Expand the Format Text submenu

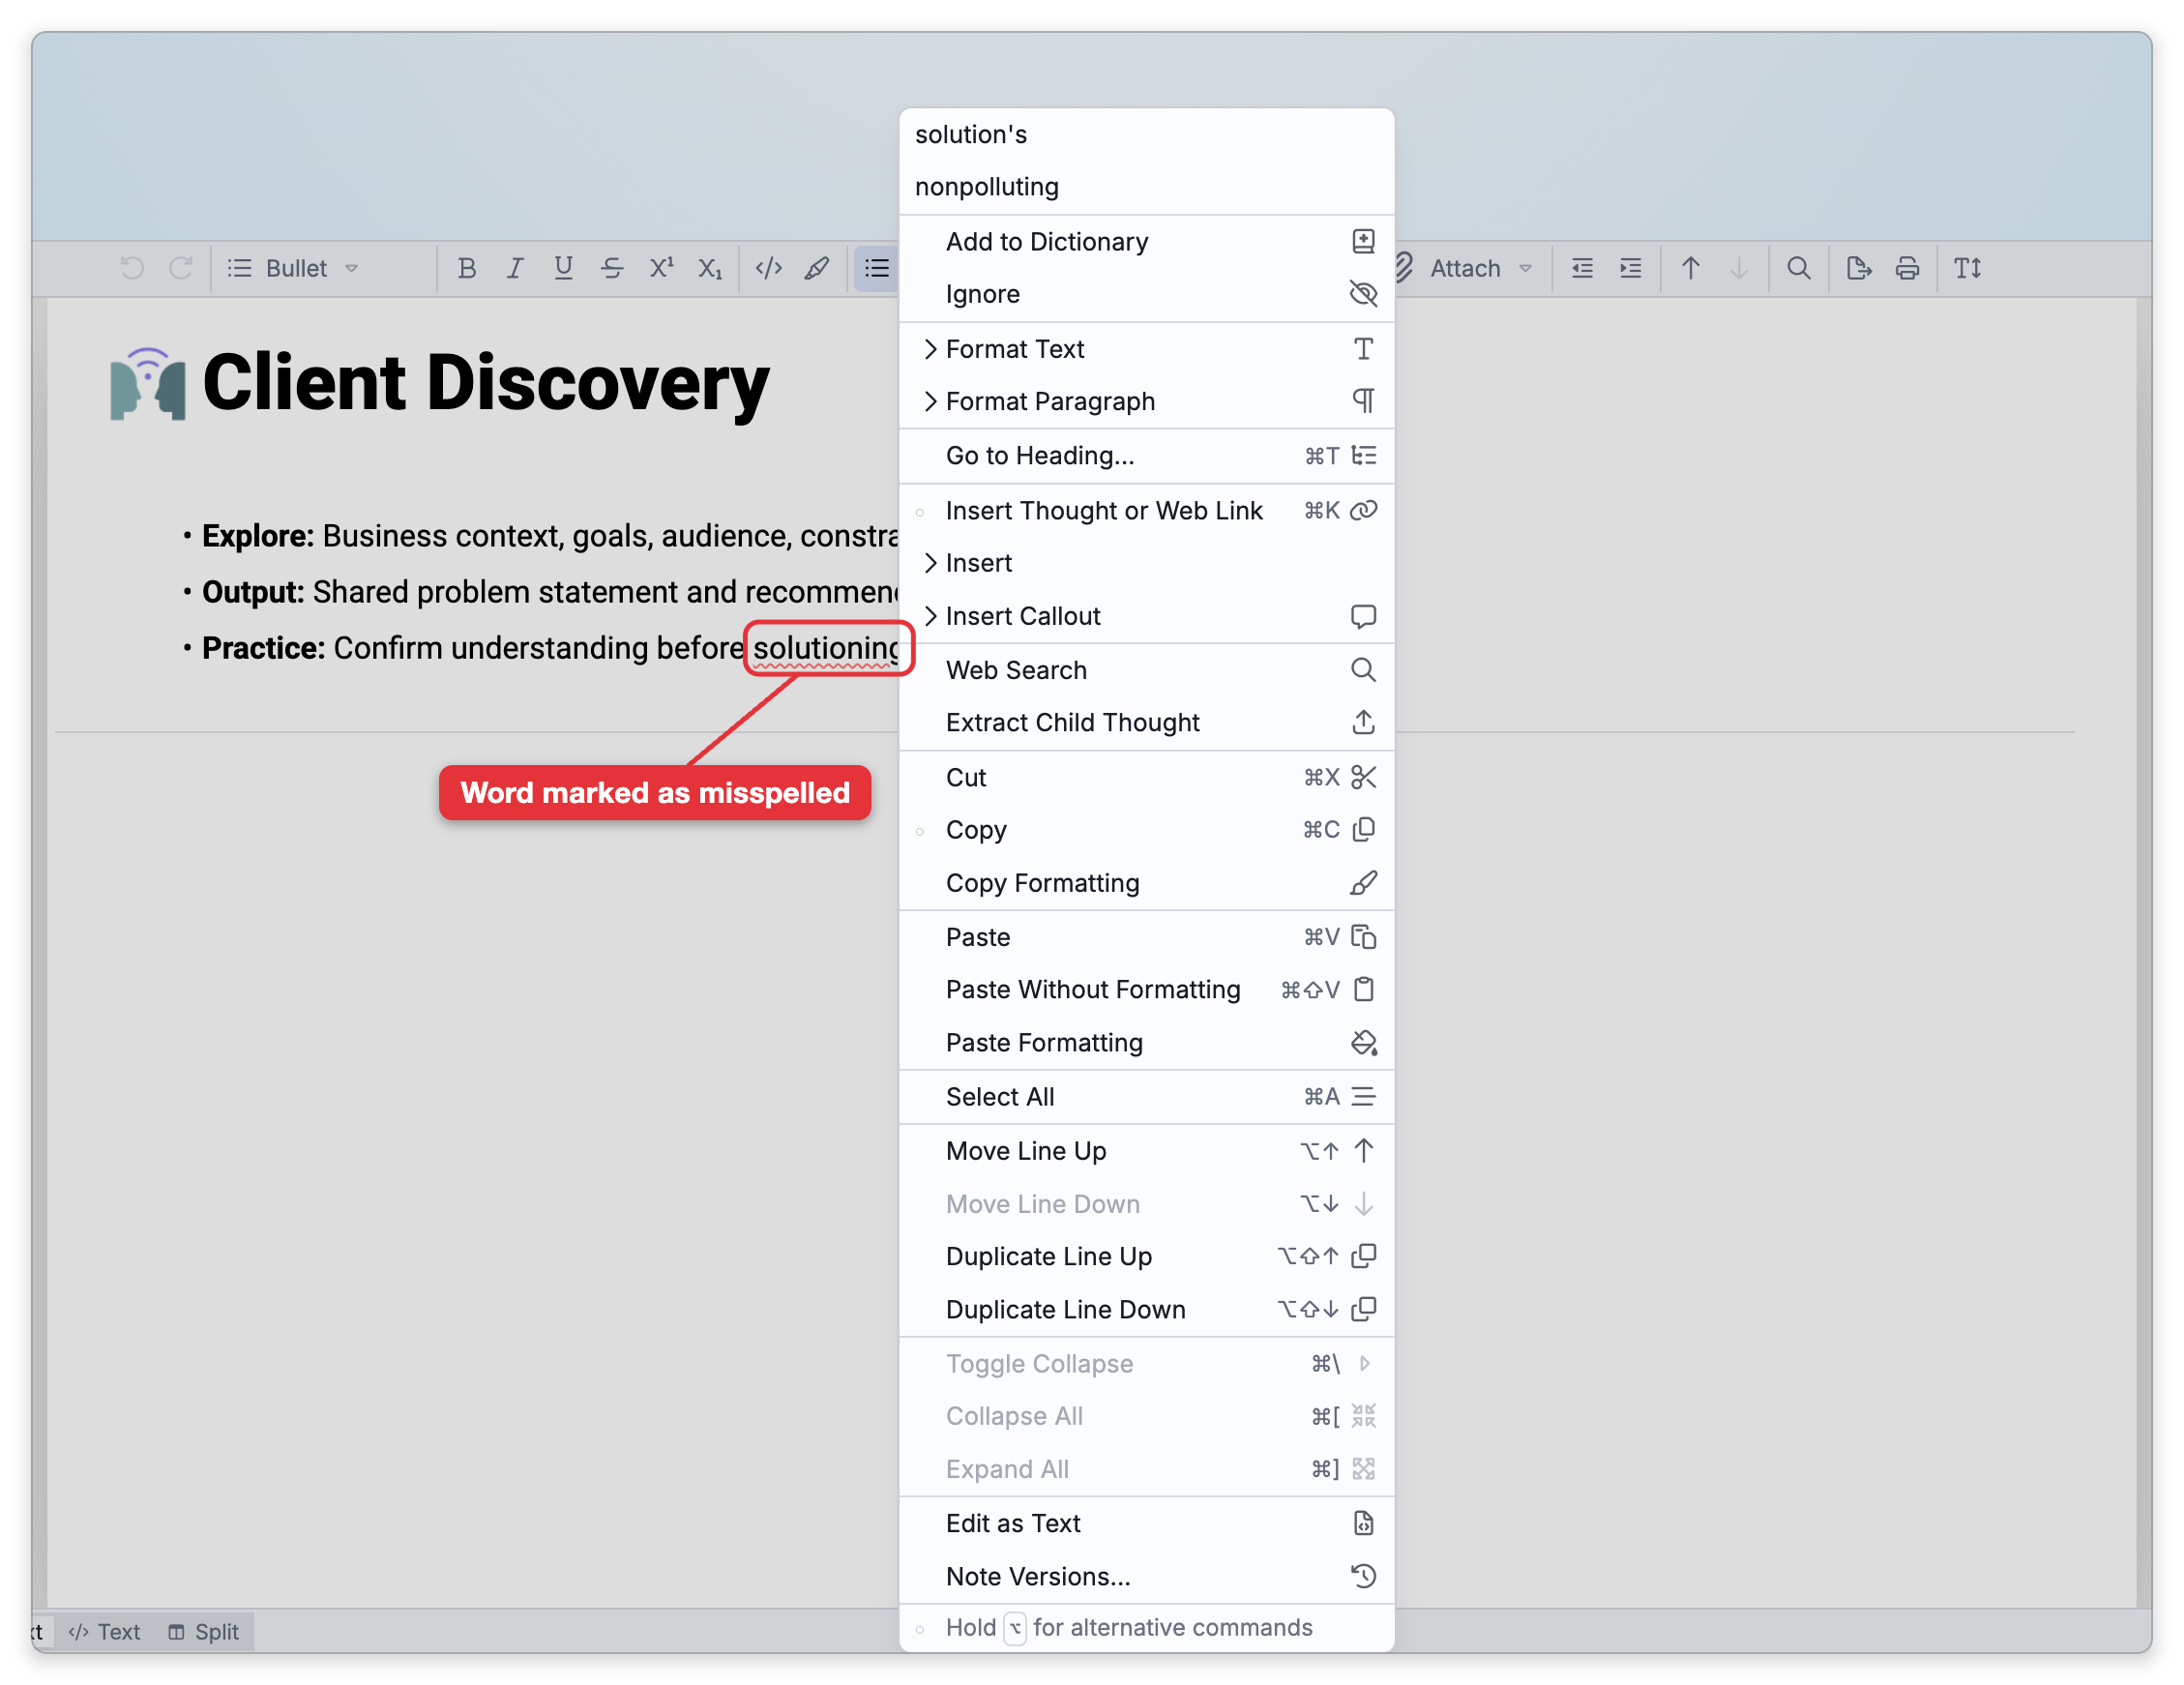point(1146,348)
